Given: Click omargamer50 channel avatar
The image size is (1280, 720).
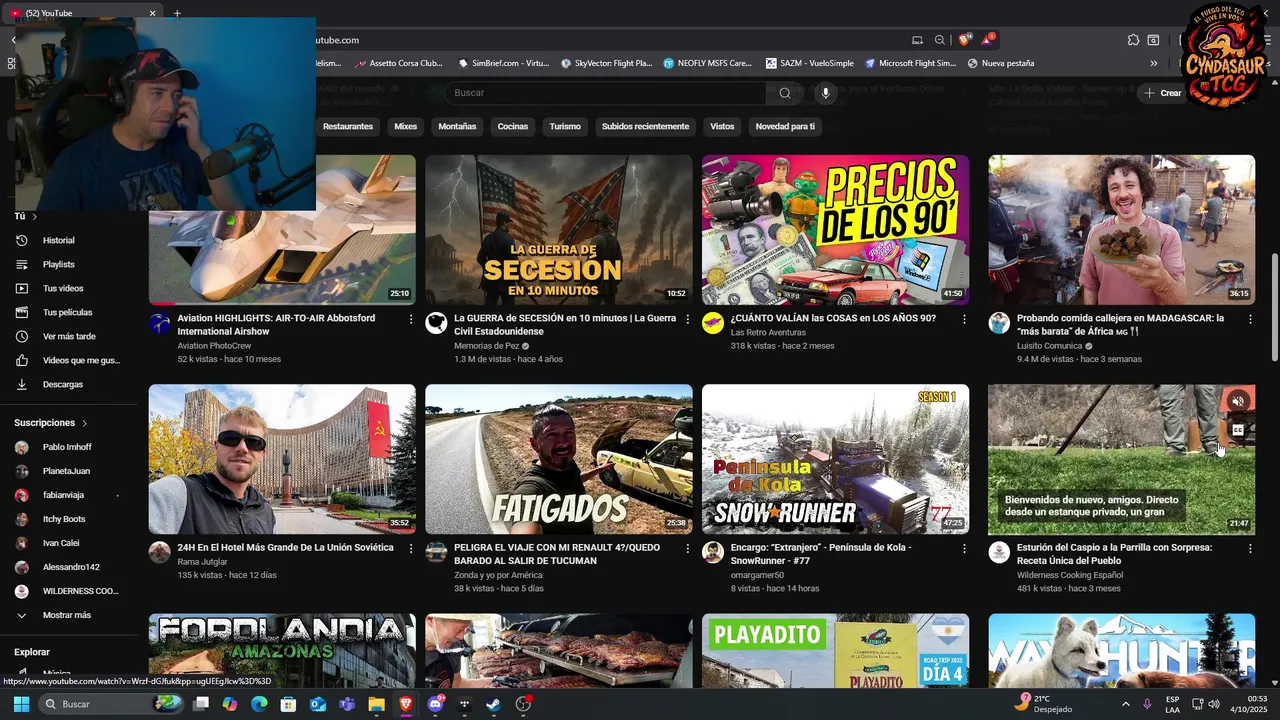Looking at the screenshot, I should pyautogui.click(x=713, y=553).
